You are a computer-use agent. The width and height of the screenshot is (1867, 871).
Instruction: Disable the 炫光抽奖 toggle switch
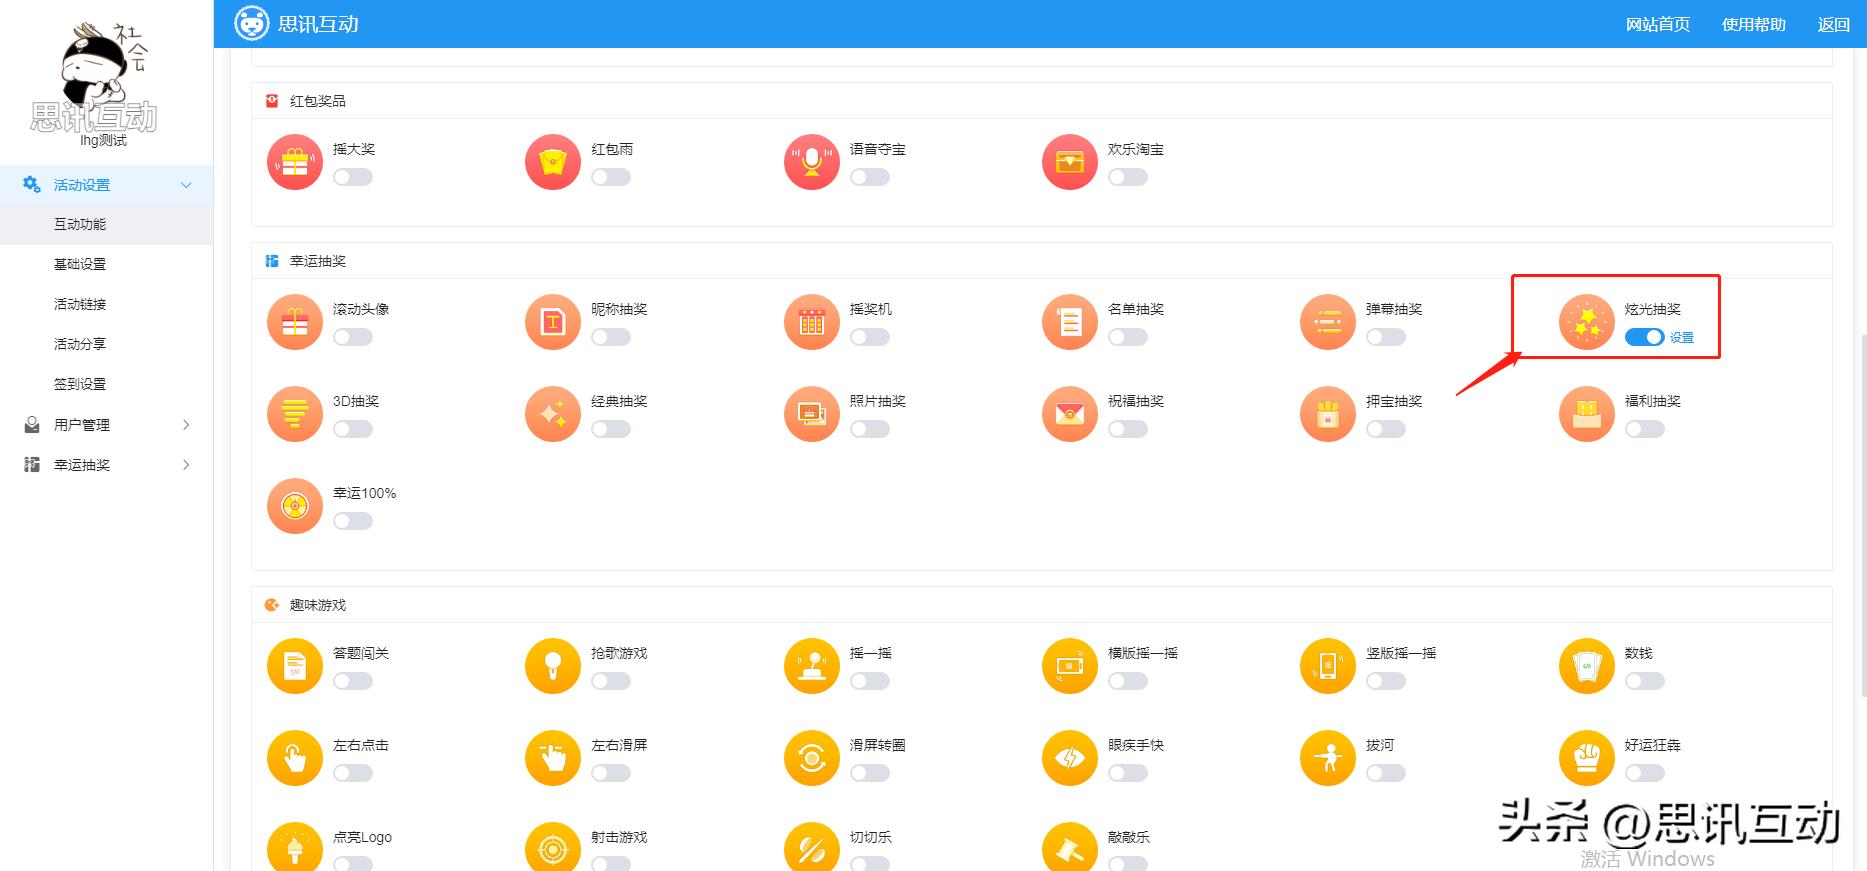tap(1644, 337)
